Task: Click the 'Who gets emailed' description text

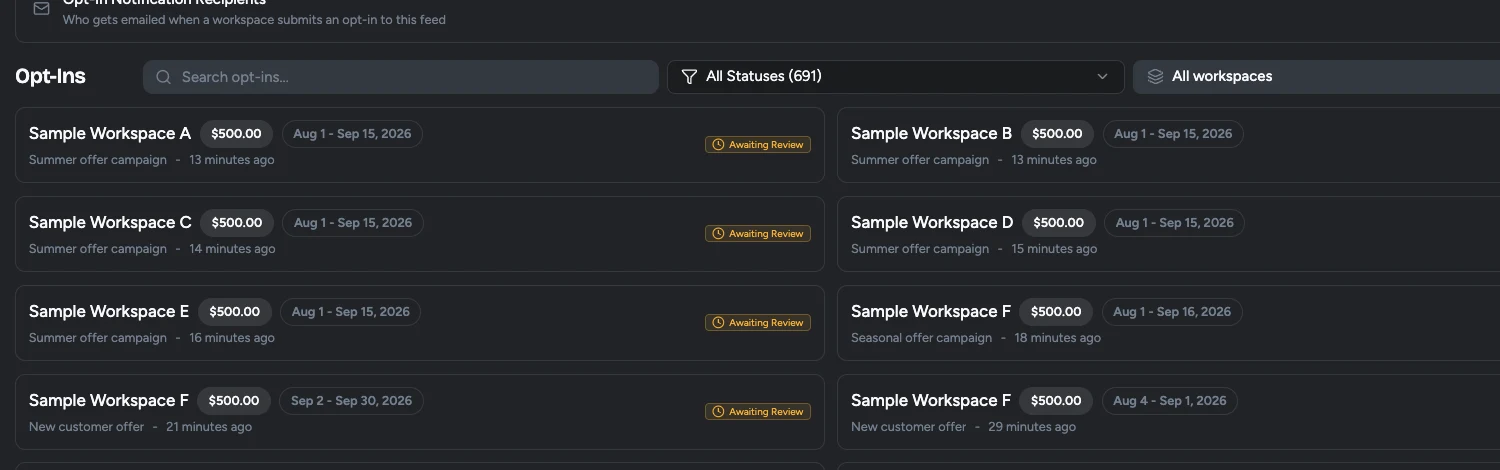Action: click(254, 20)
